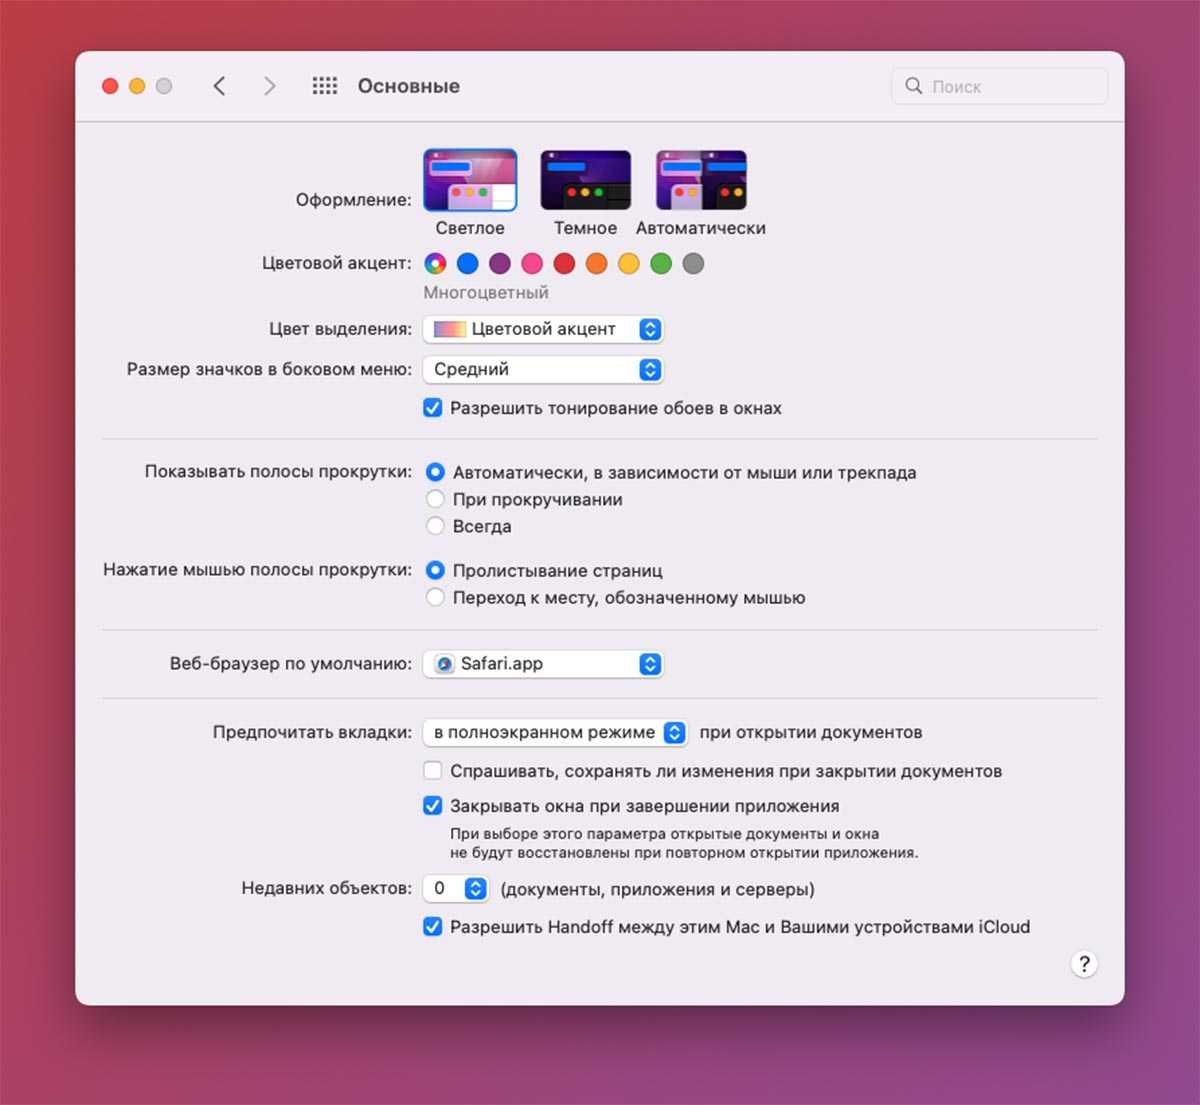Enable asking to save changes on close
Viewport: 1200px width, 1105px height.
[433, 771]
